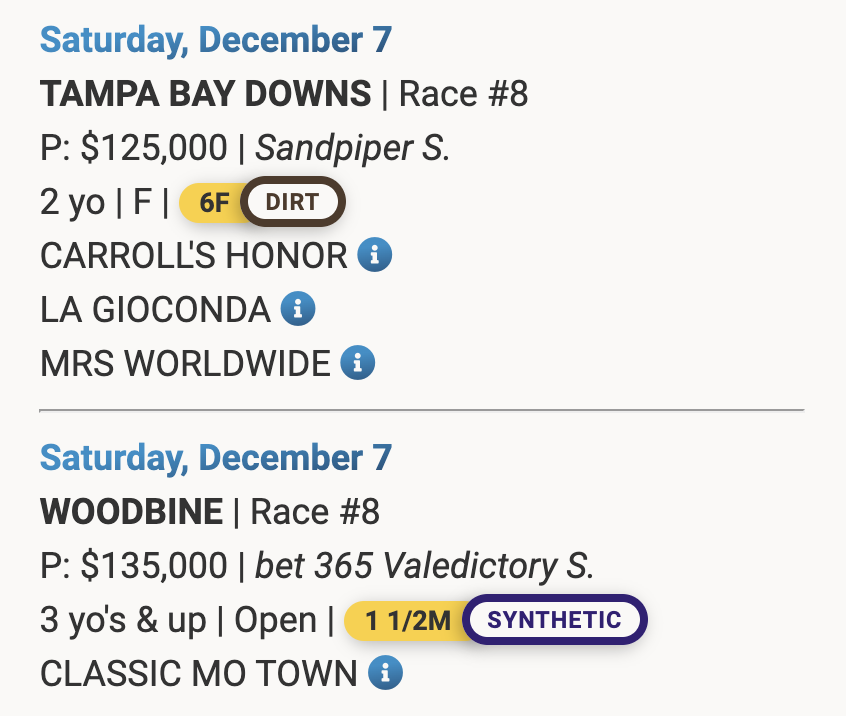Click info icon for MRS WORLDWIDE
The image size is (846, 716).
358,363
